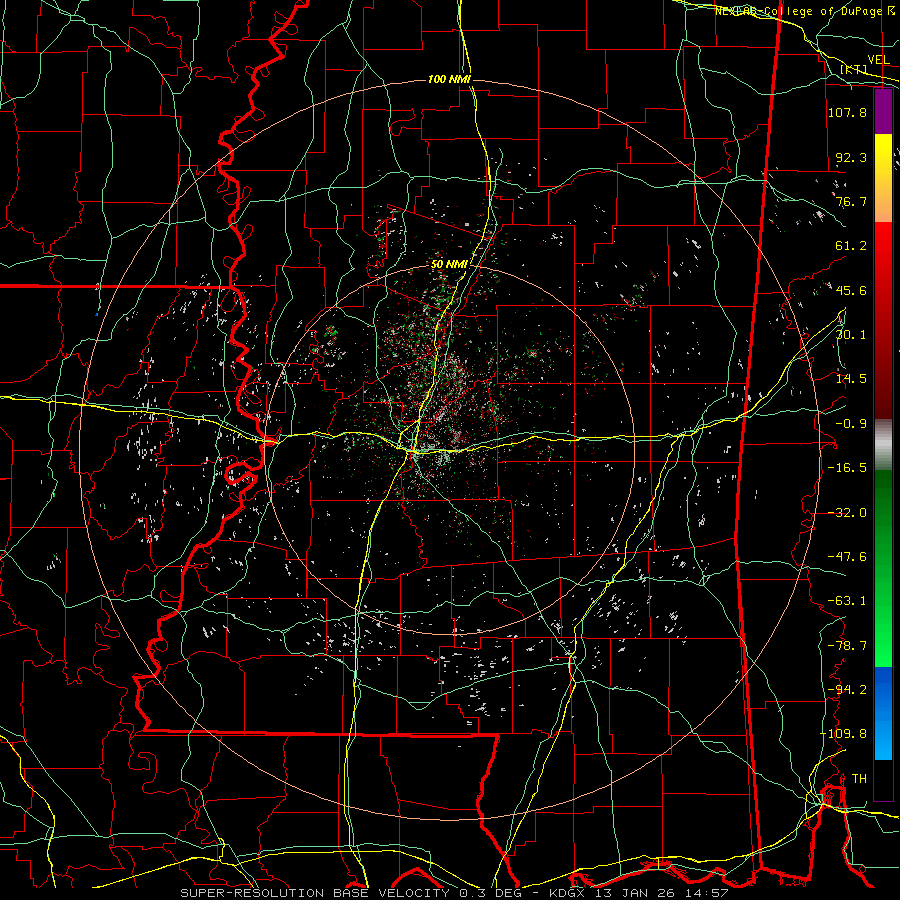Click the 30.1 velocity scale value
This screenshot has height=900, width=900.
tap(851, 335)
